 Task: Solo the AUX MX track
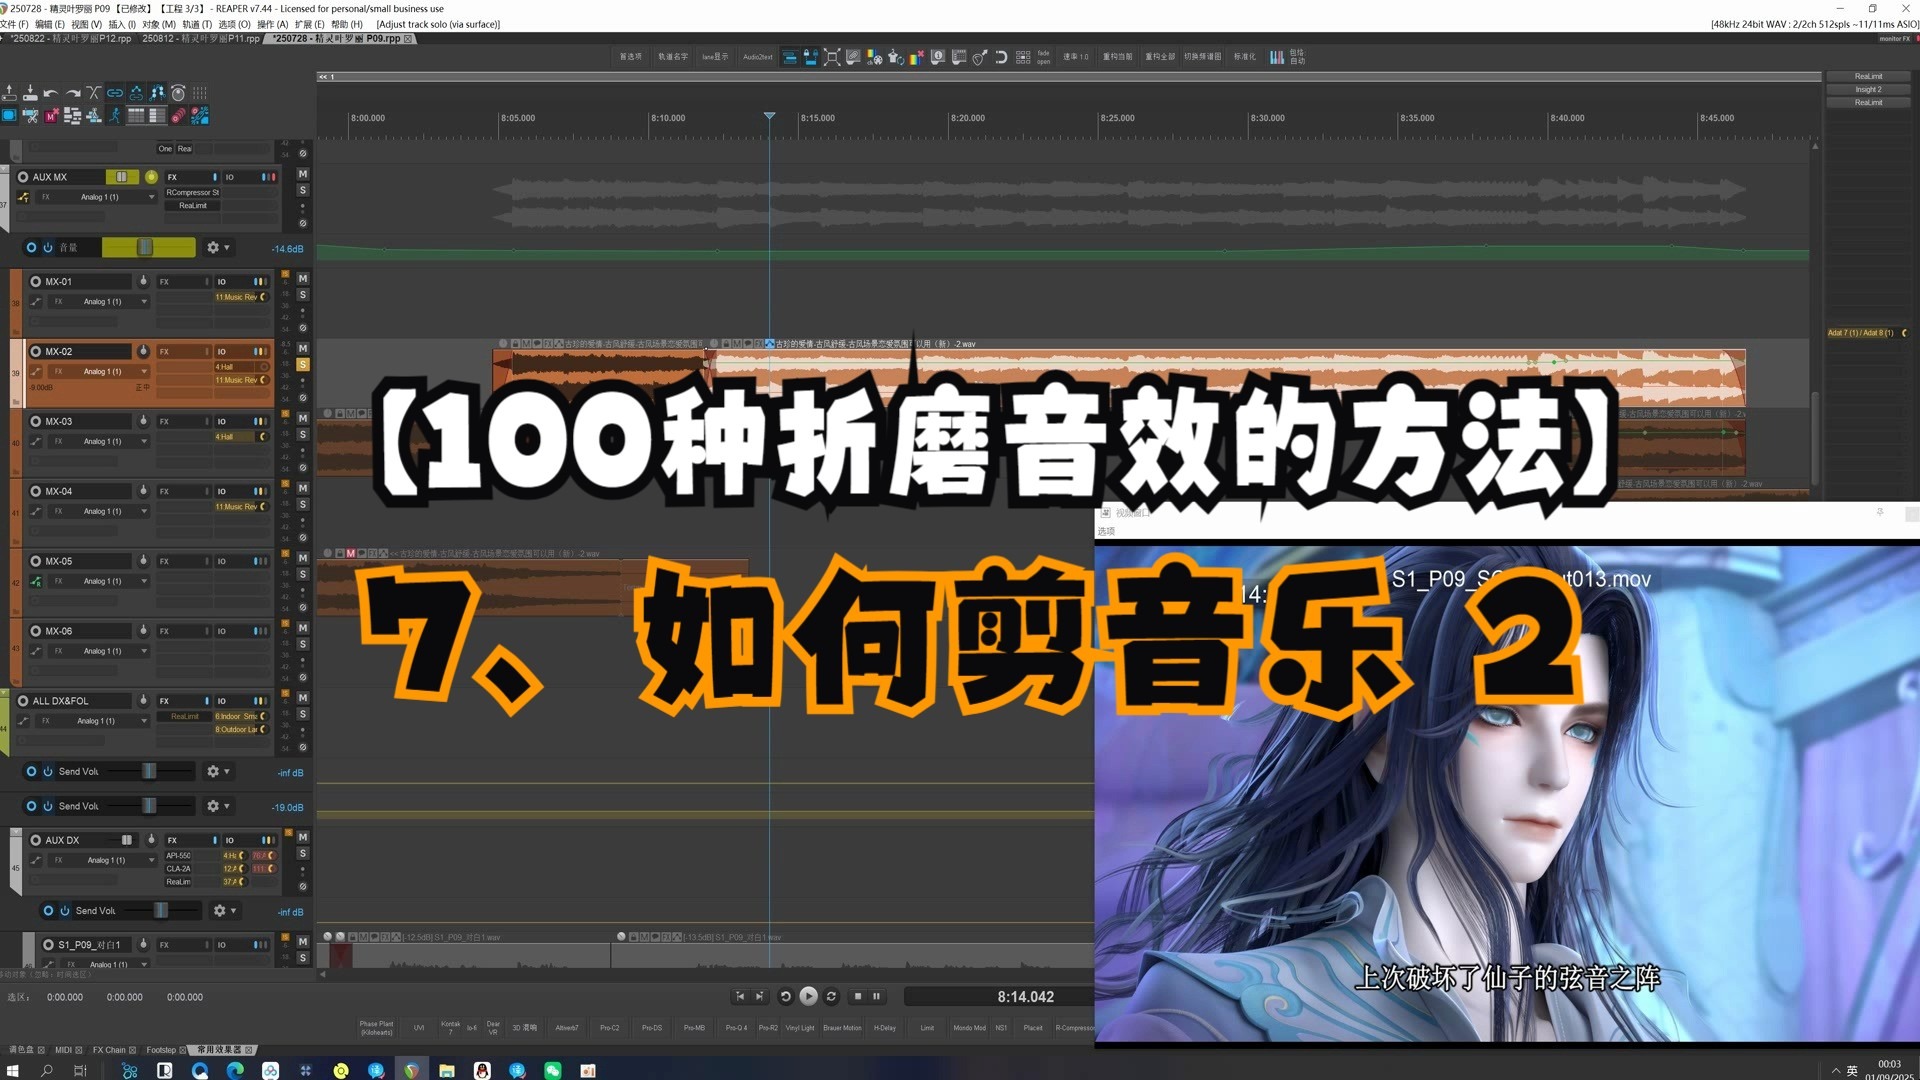303,190
